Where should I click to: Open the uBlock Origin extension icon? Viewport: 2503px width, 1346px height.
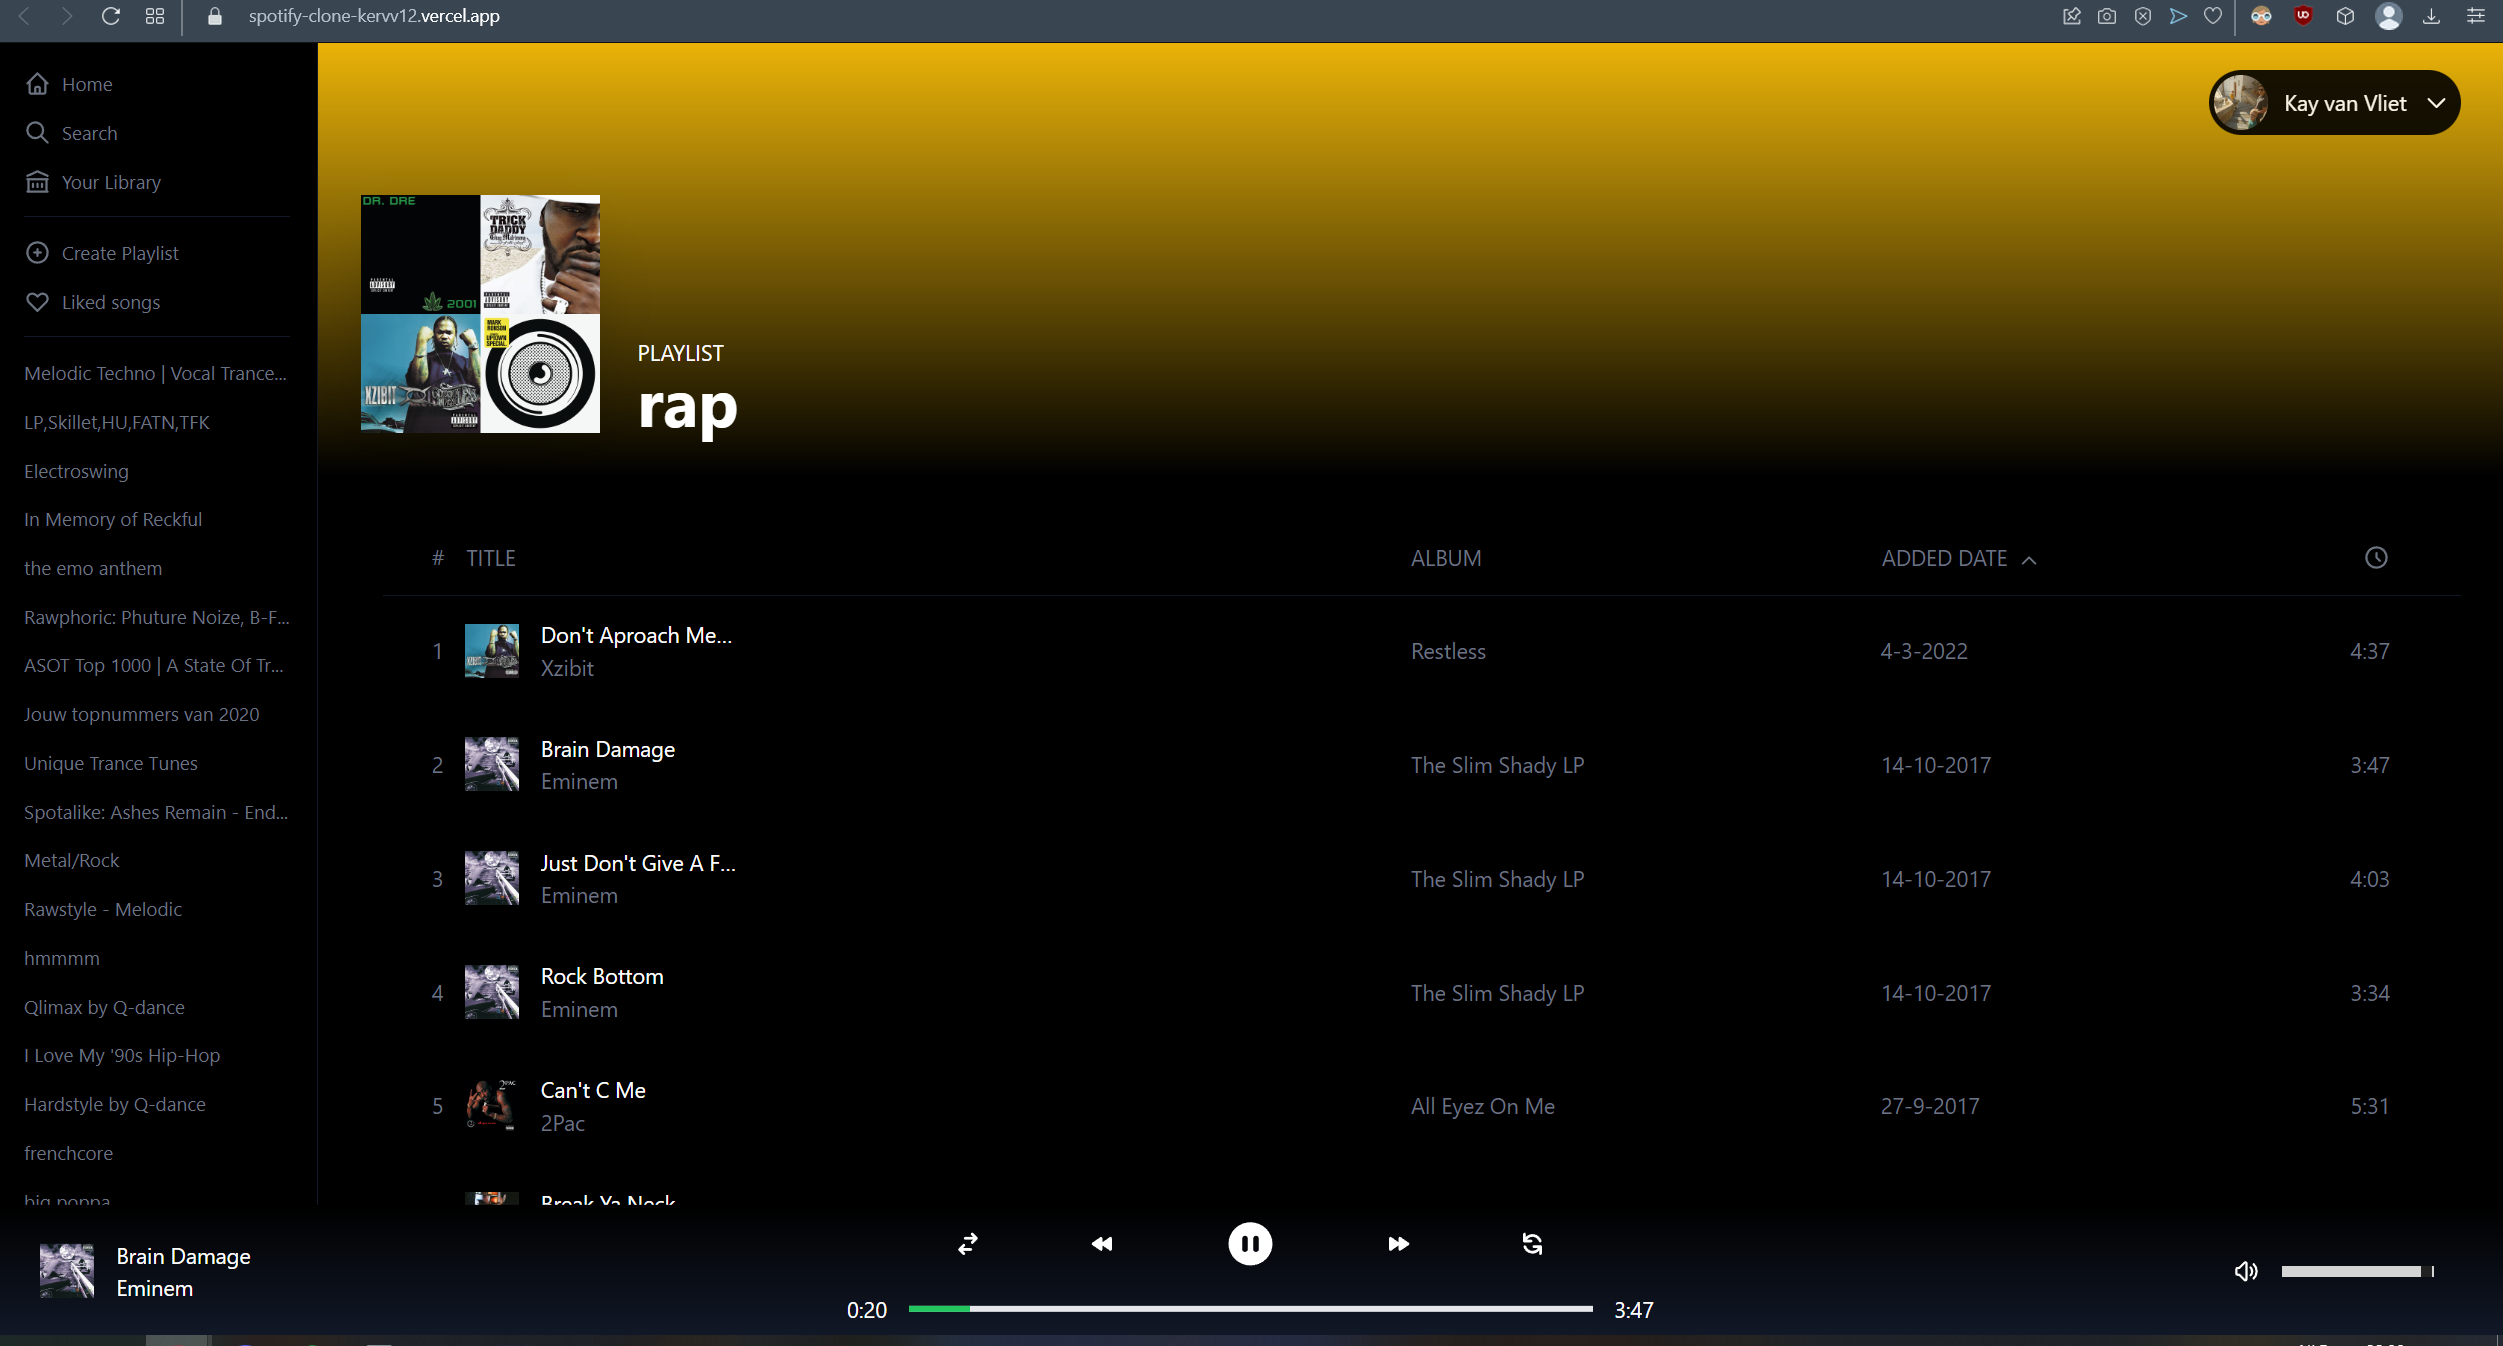pyautogui.click(x=2303, y=16)
